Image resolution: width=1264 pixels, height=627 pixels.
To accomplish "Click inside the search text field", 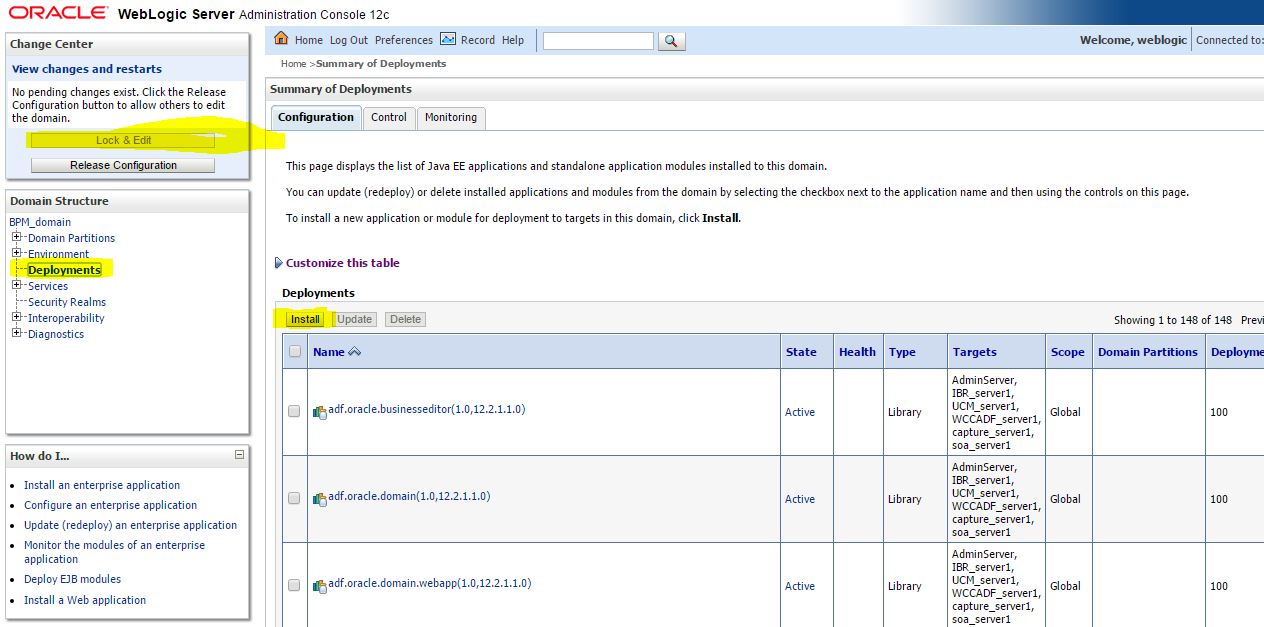I will tap(597, 40).
